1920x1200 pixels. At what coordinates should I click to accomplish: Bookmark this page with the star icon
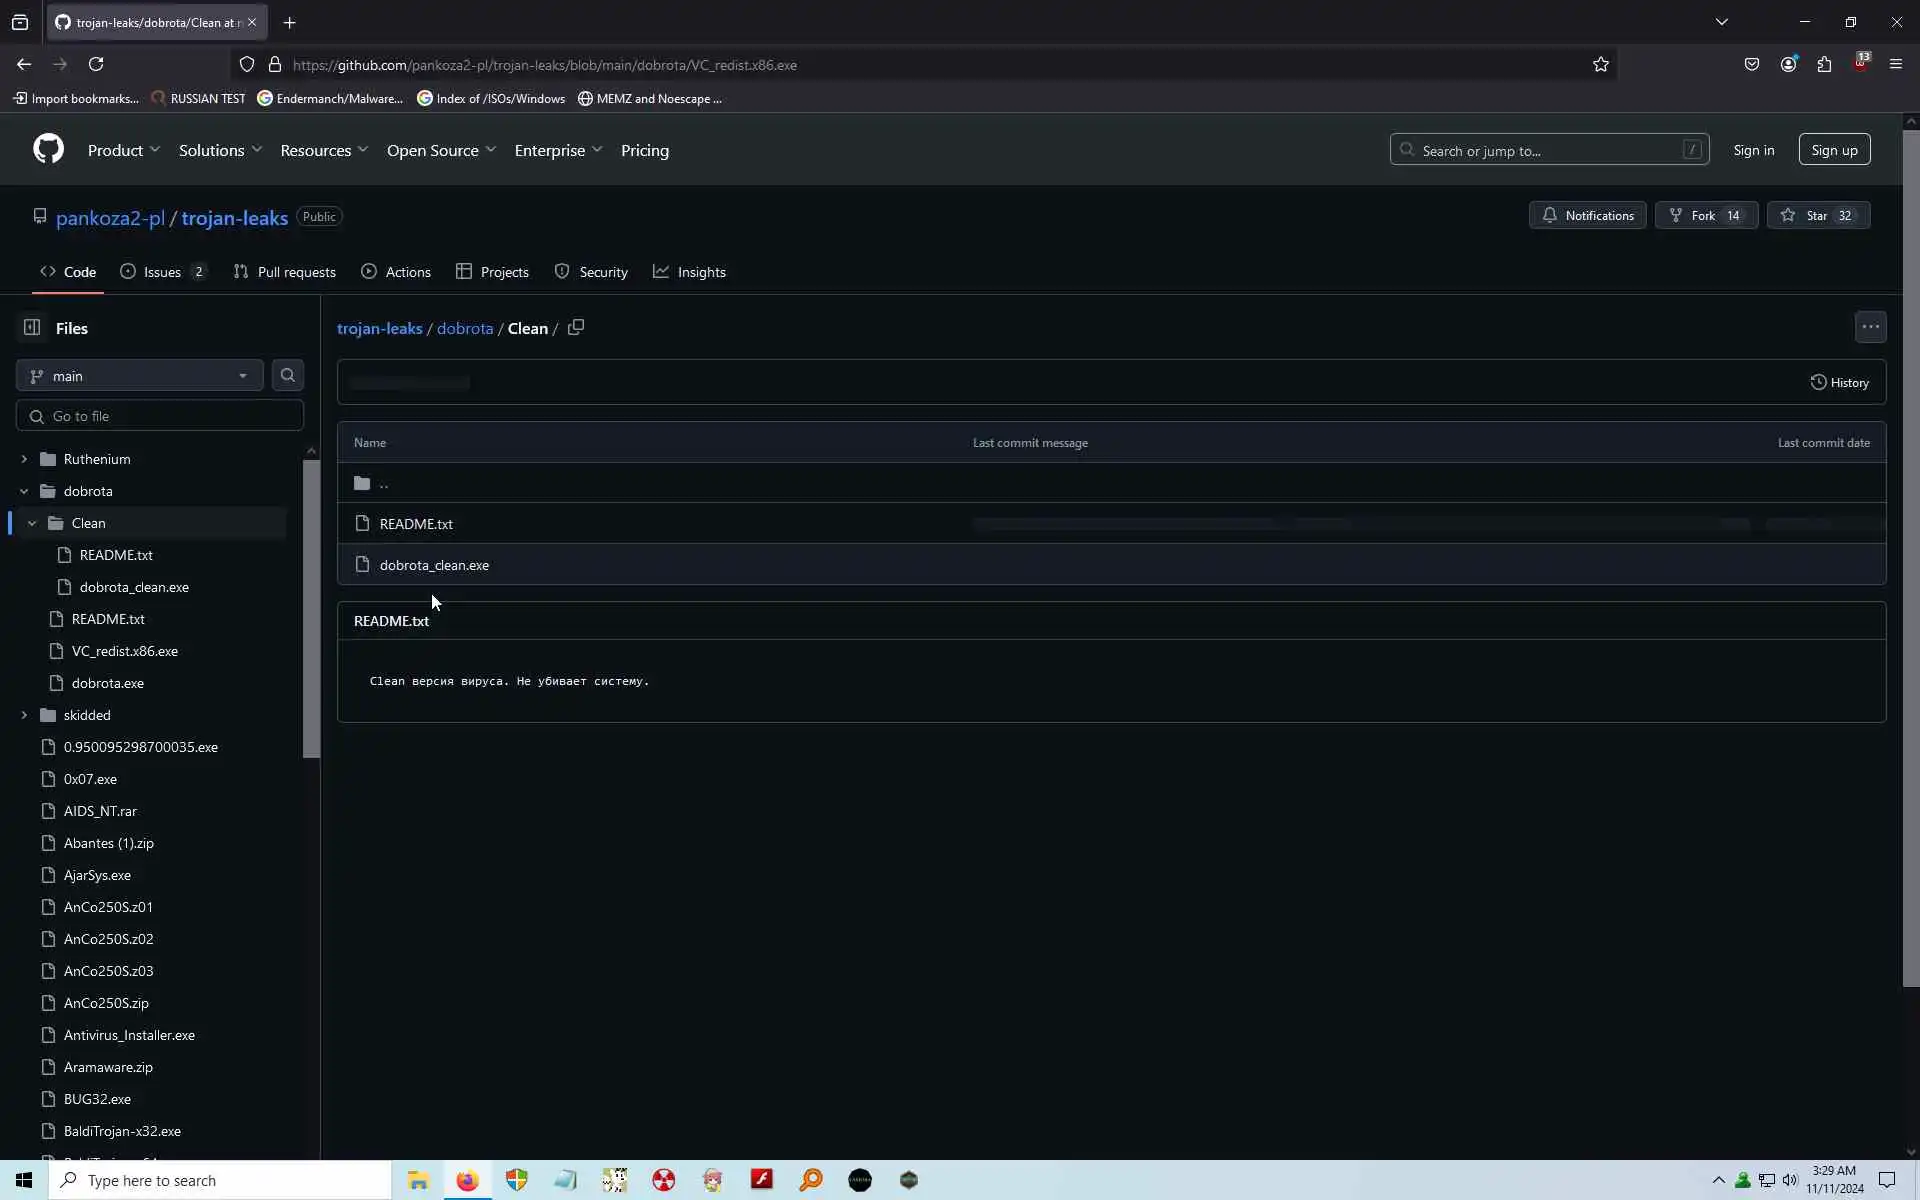coord(1600,65)
